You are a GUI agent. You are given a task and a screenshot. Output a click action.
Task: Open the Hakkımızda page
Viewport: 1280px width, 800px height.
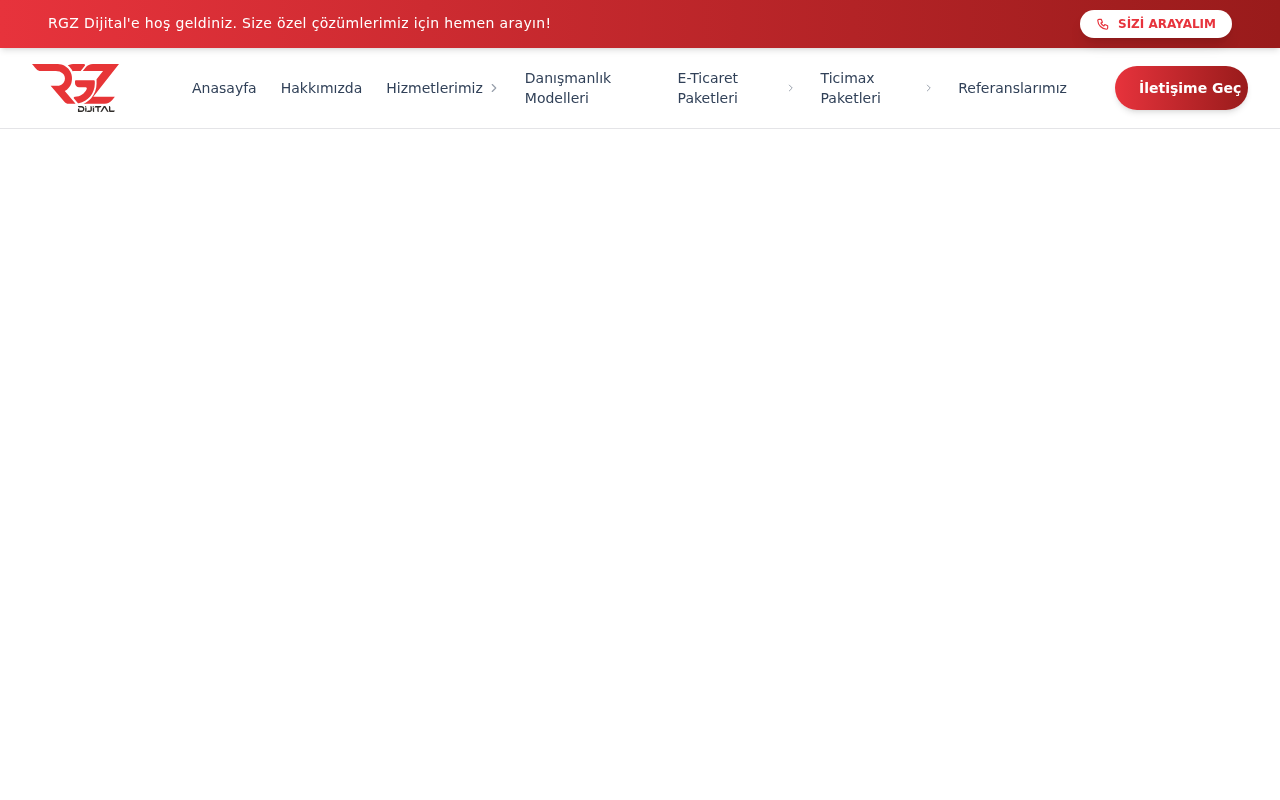coord(321,88)
